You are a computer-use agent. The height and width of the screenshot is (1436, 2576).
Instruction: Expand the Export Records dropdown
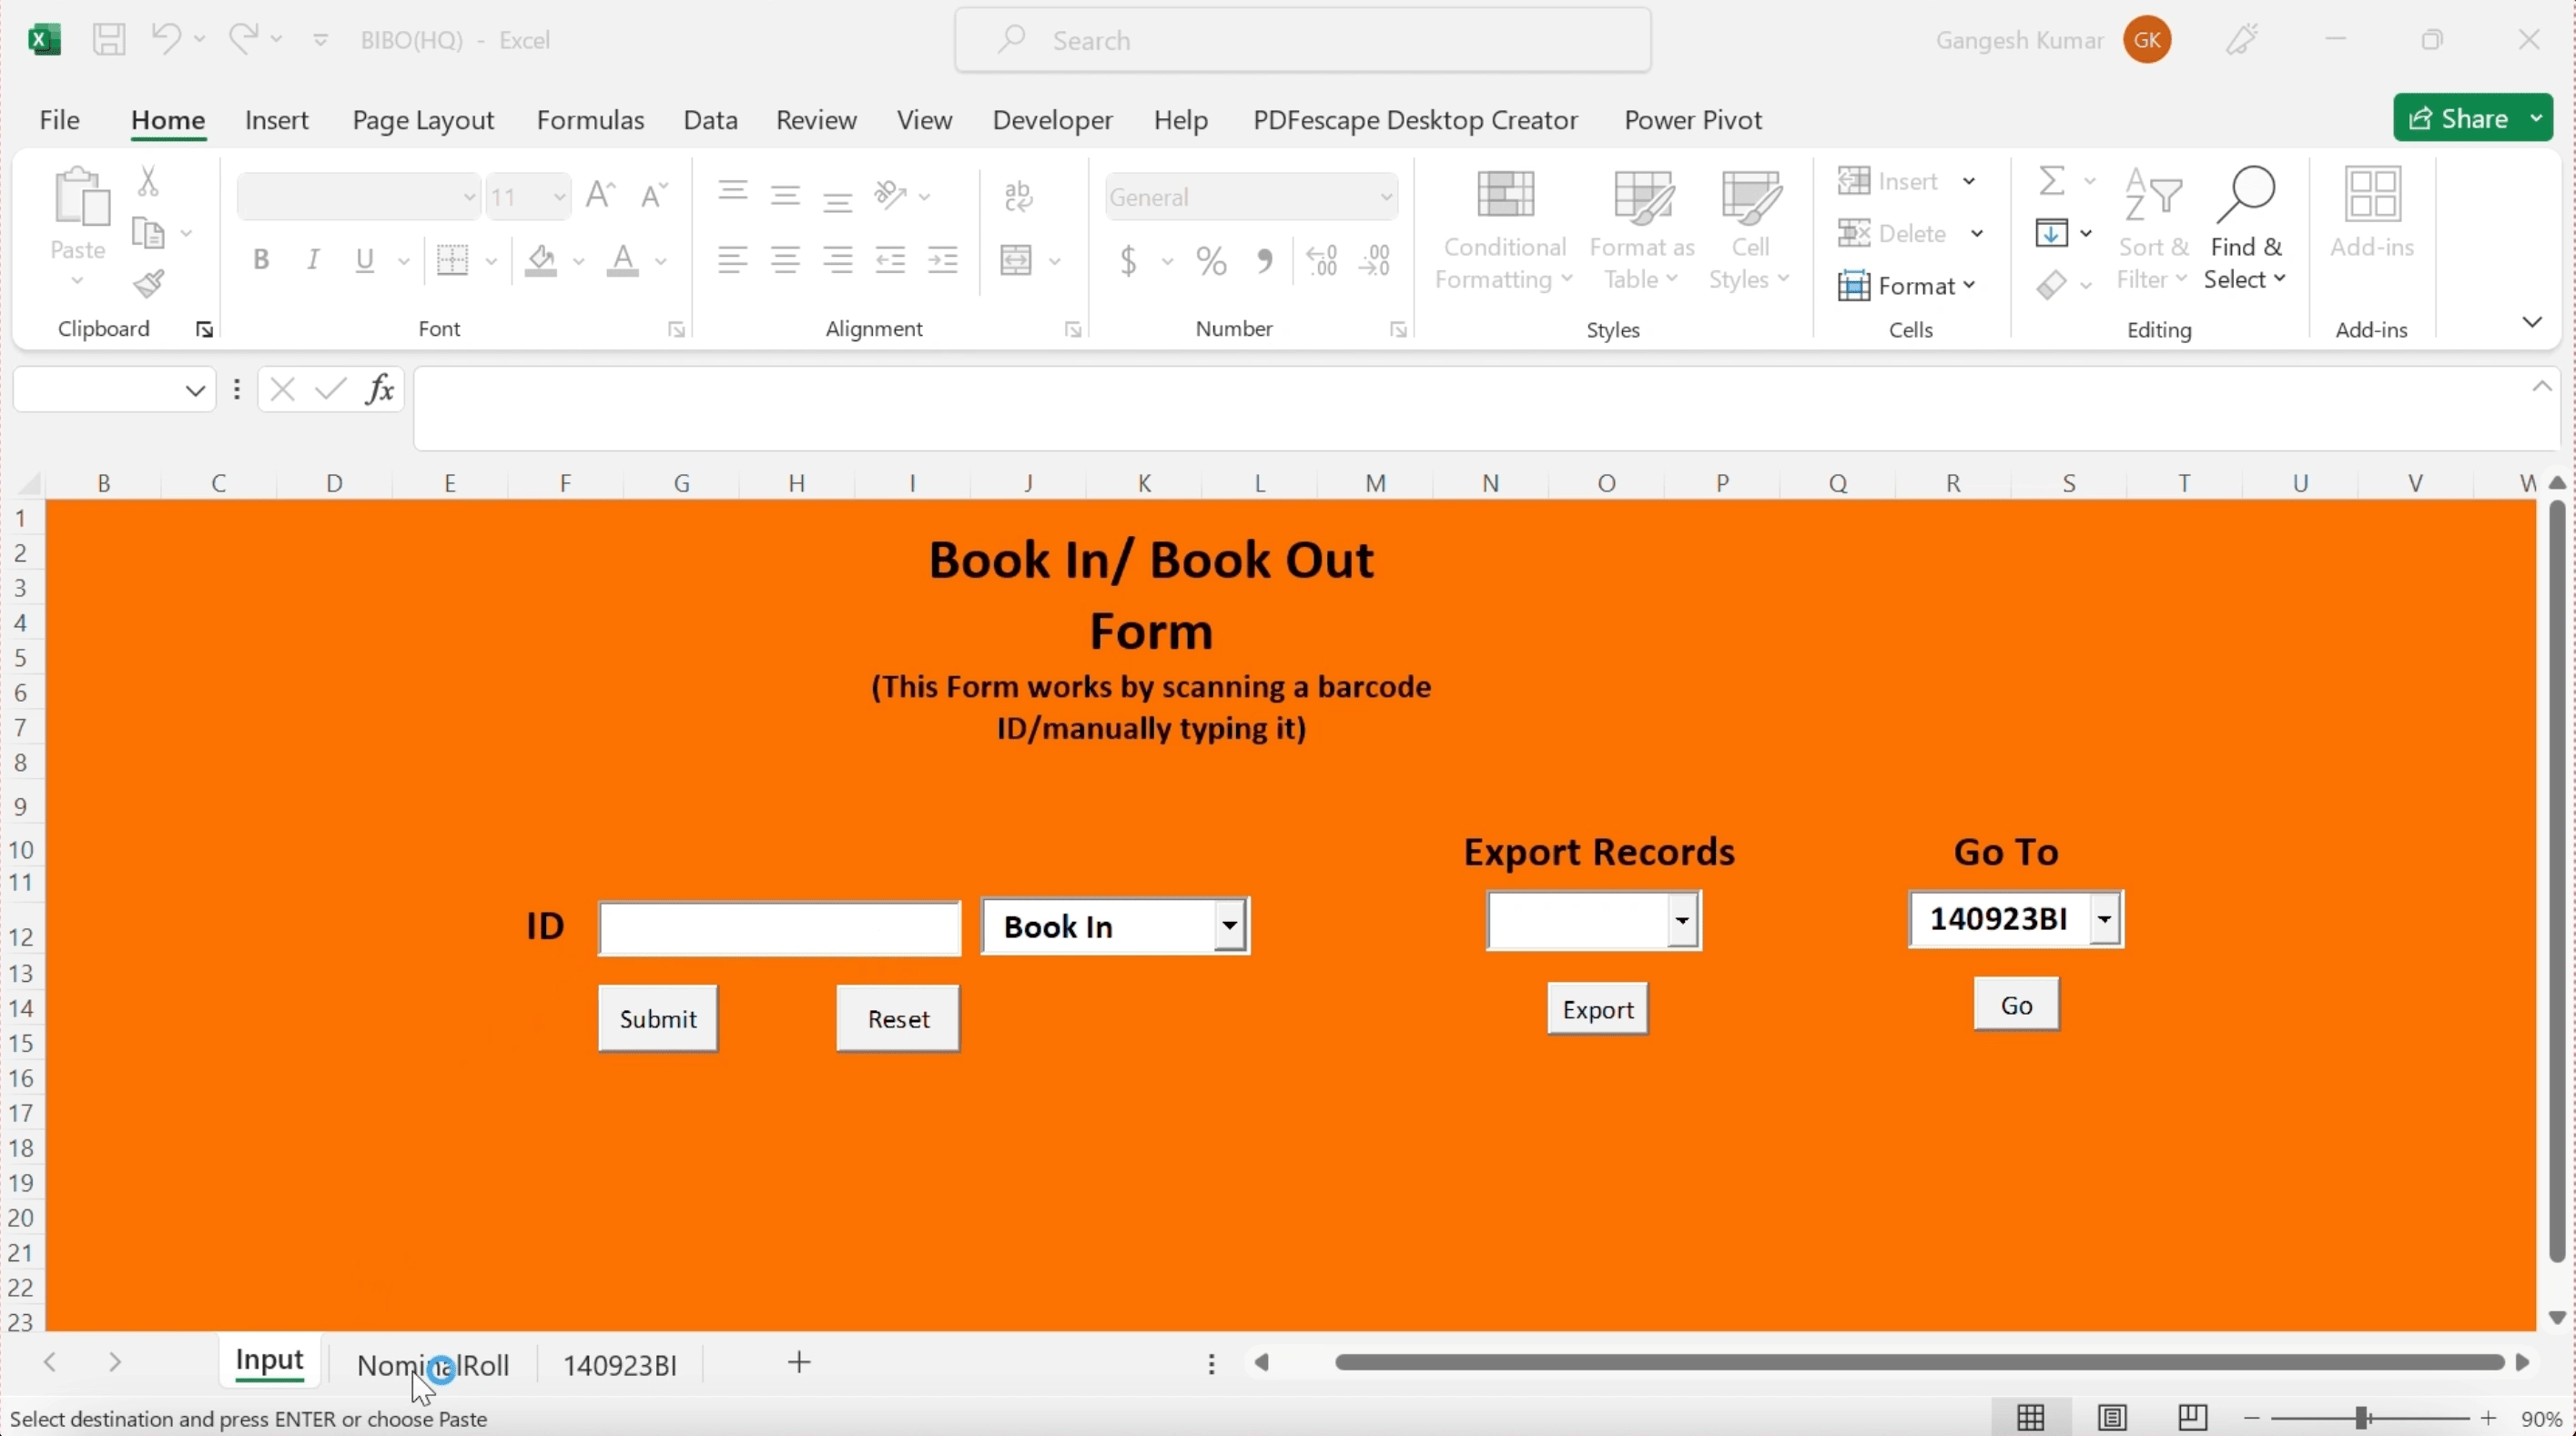coord(1682,921)
